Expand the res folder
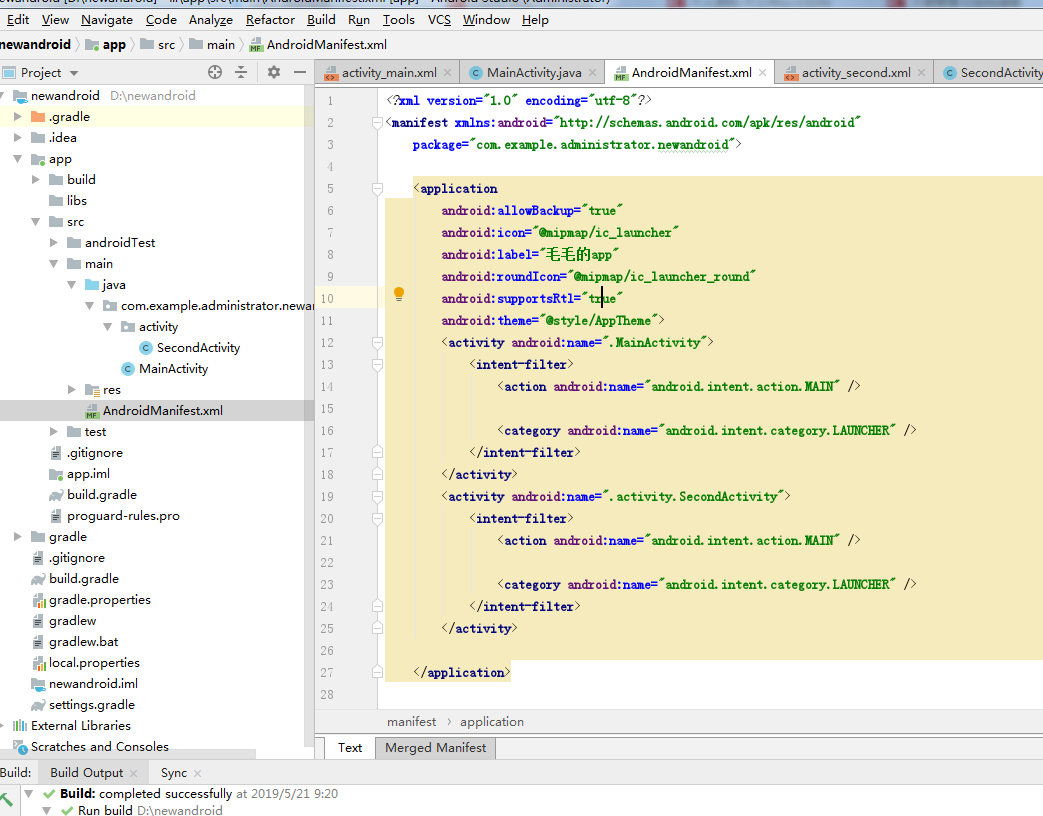Screen dimensions: 1043x816 [x=73, y=390]
